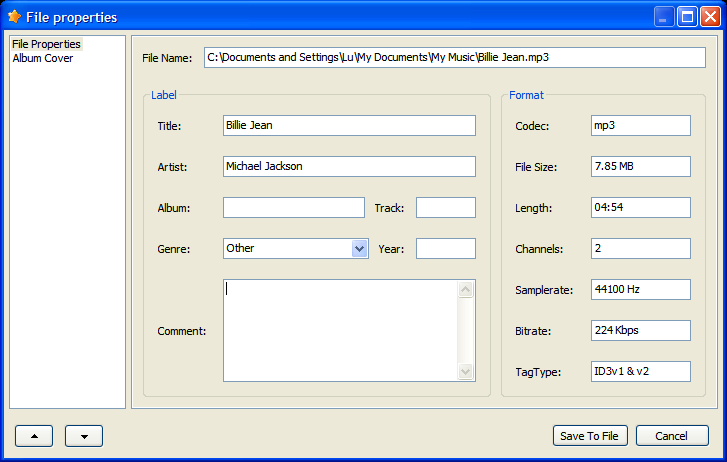The width and height of the screenshot is (727, 462).
Task: Edit the Artist field with Michael Jackson
Action: tap(349, 167)
